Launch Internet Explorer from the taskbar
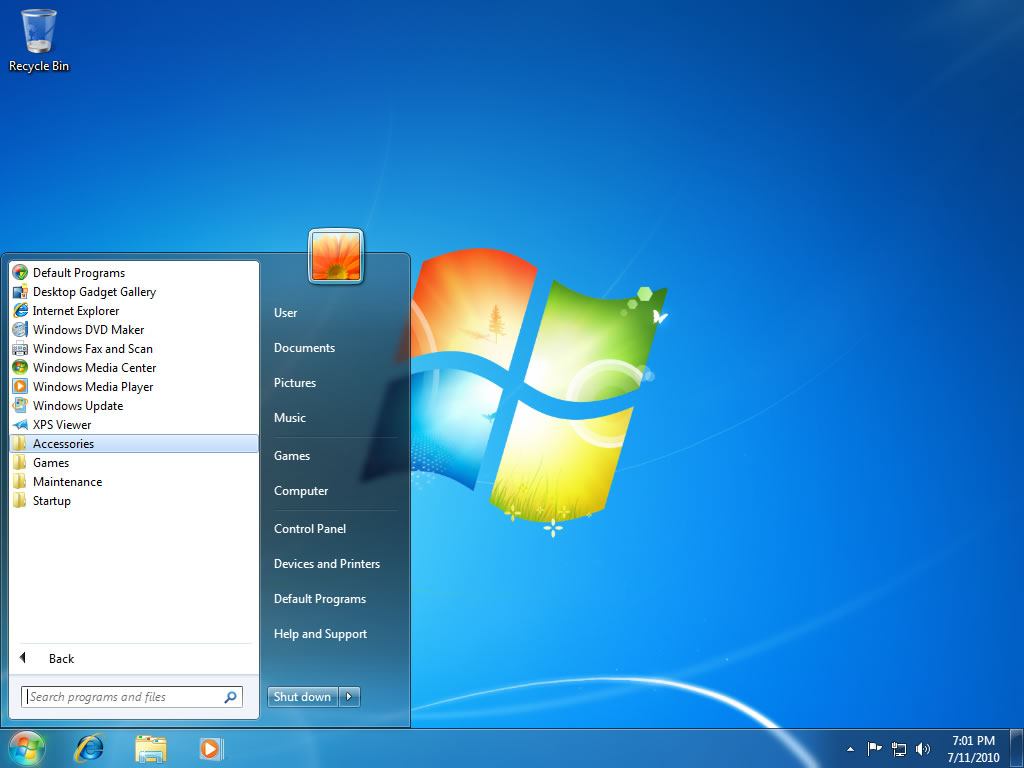The image size is (1024, 768). pyautogui.click(x=89, y=748)
